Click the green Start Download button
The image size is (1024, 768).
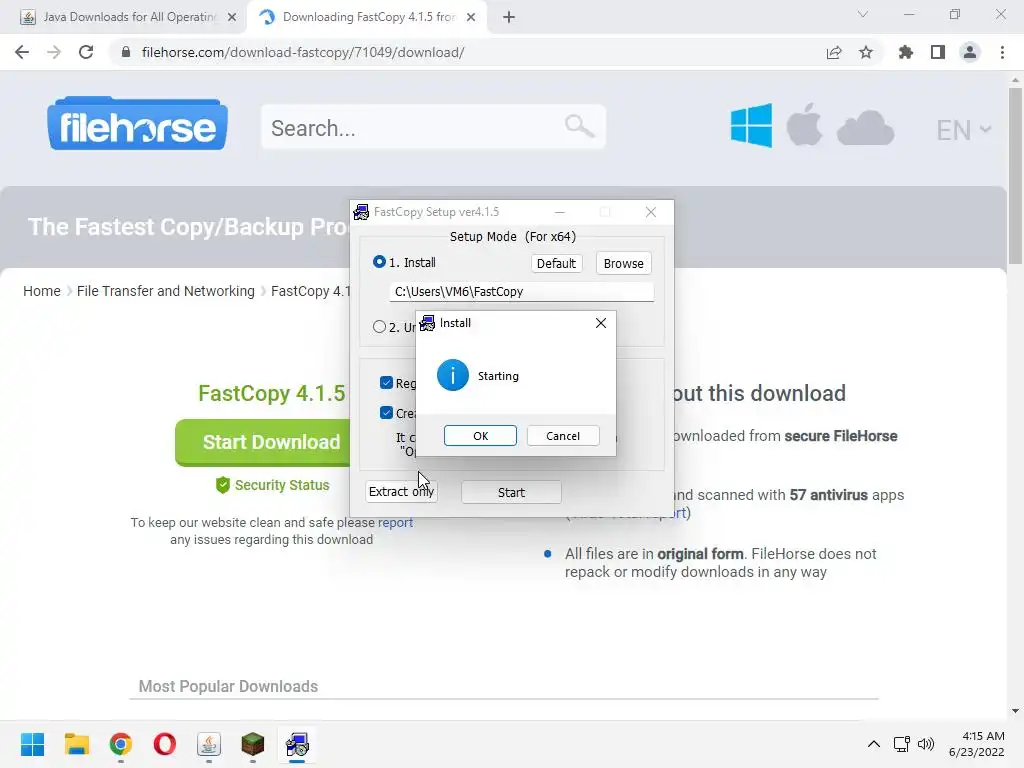pyautogui.click(x=263, y=443)
